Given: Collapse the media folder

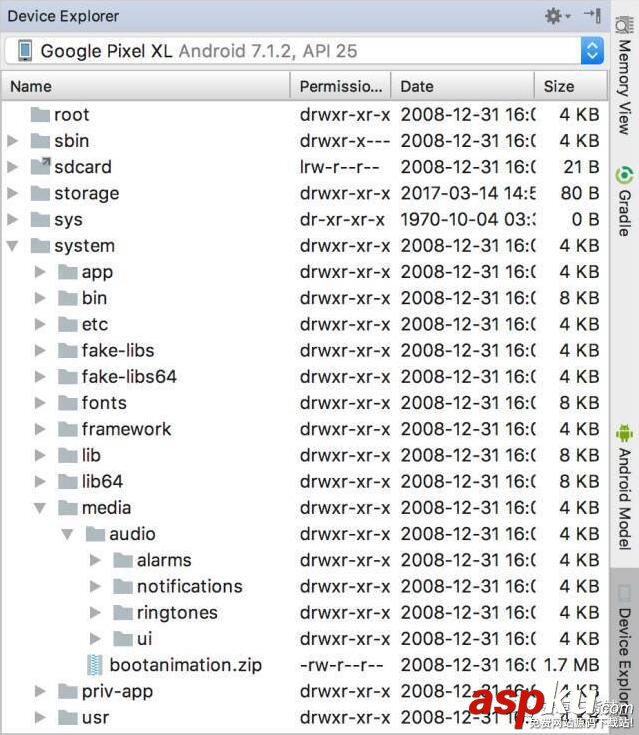Looking at the screenshot, I should coord(40,508).
